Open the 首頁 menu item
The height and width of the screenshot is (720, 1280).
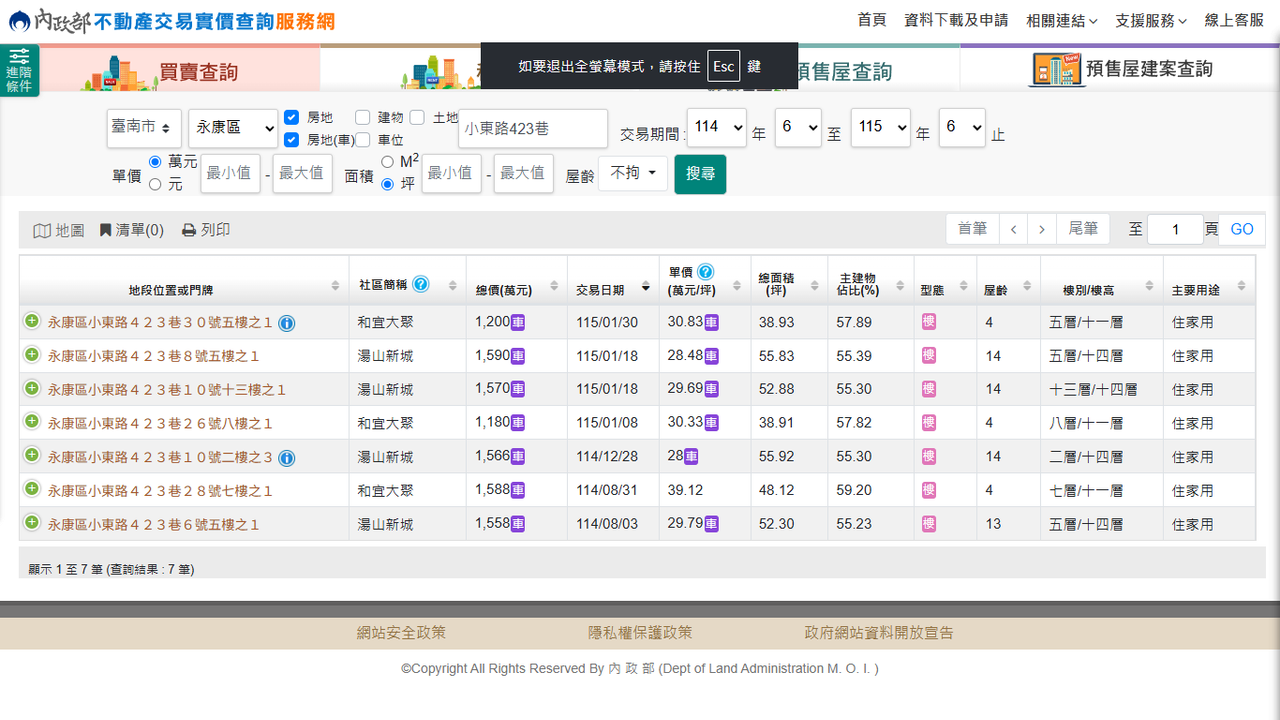click(x=872, y=20)
